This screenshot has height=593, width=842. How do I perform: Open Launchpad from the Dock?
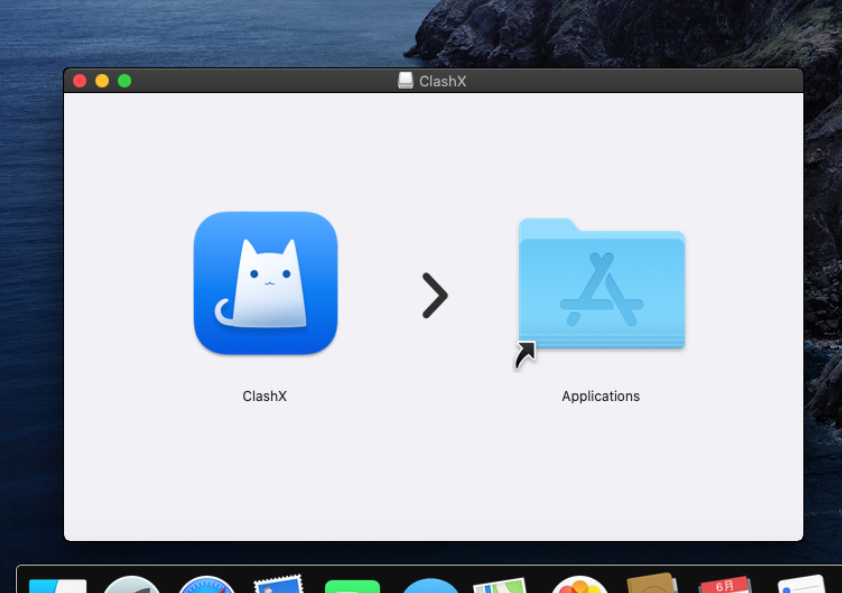pyautogui.click(x=132, y=584)
